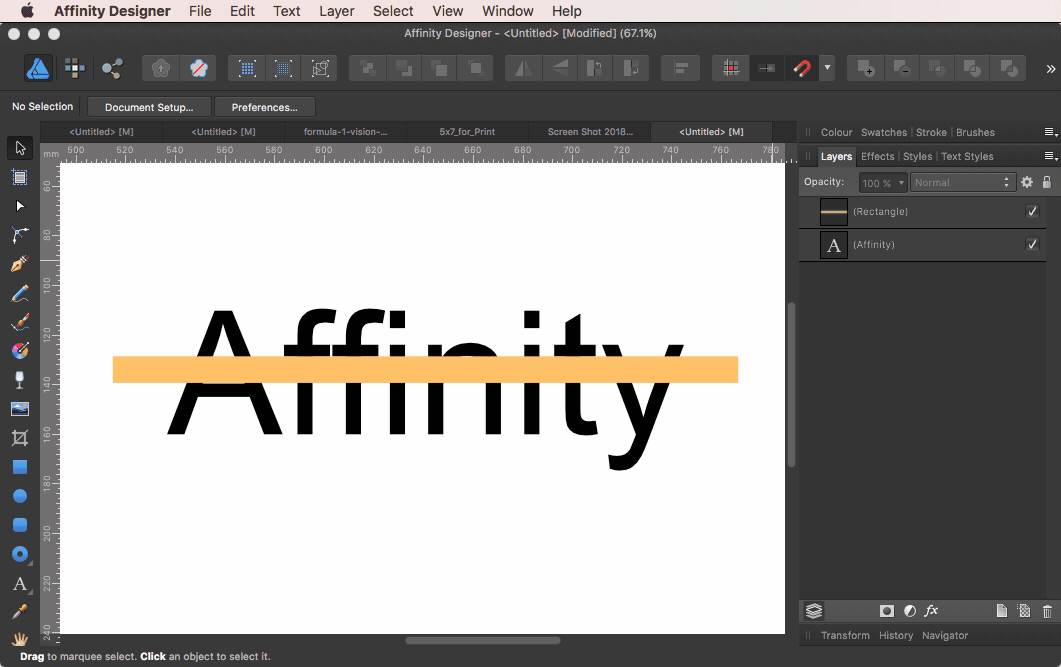Open the Layer menu
The image size is (1061, 667).
point(336,11)
